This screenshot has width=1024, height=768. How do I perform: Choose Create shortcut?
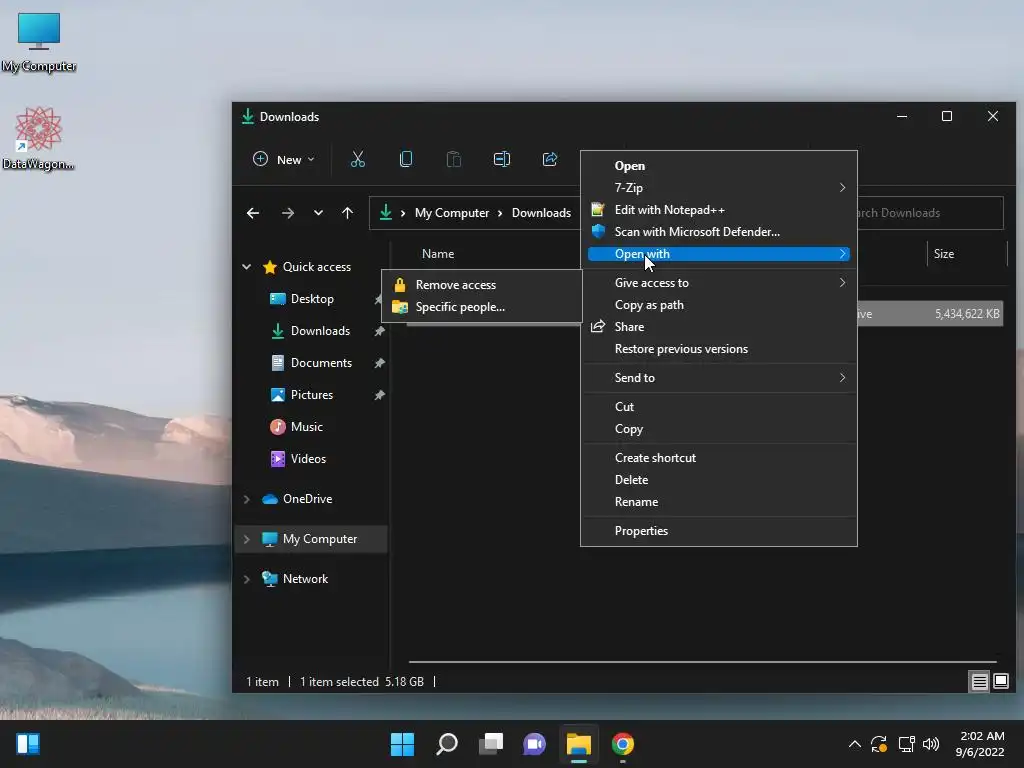(x=718, y=458)
